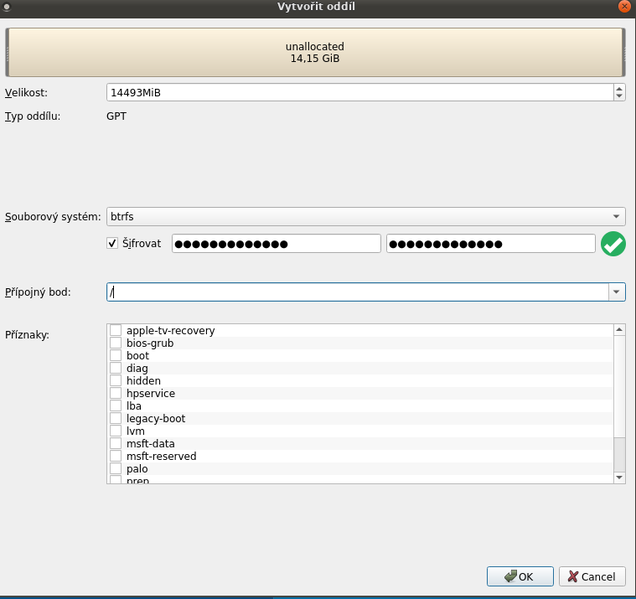Increase partition size with the Velikost stepper
The height and width of the screenshot is (599, 636).
[618, 88]
